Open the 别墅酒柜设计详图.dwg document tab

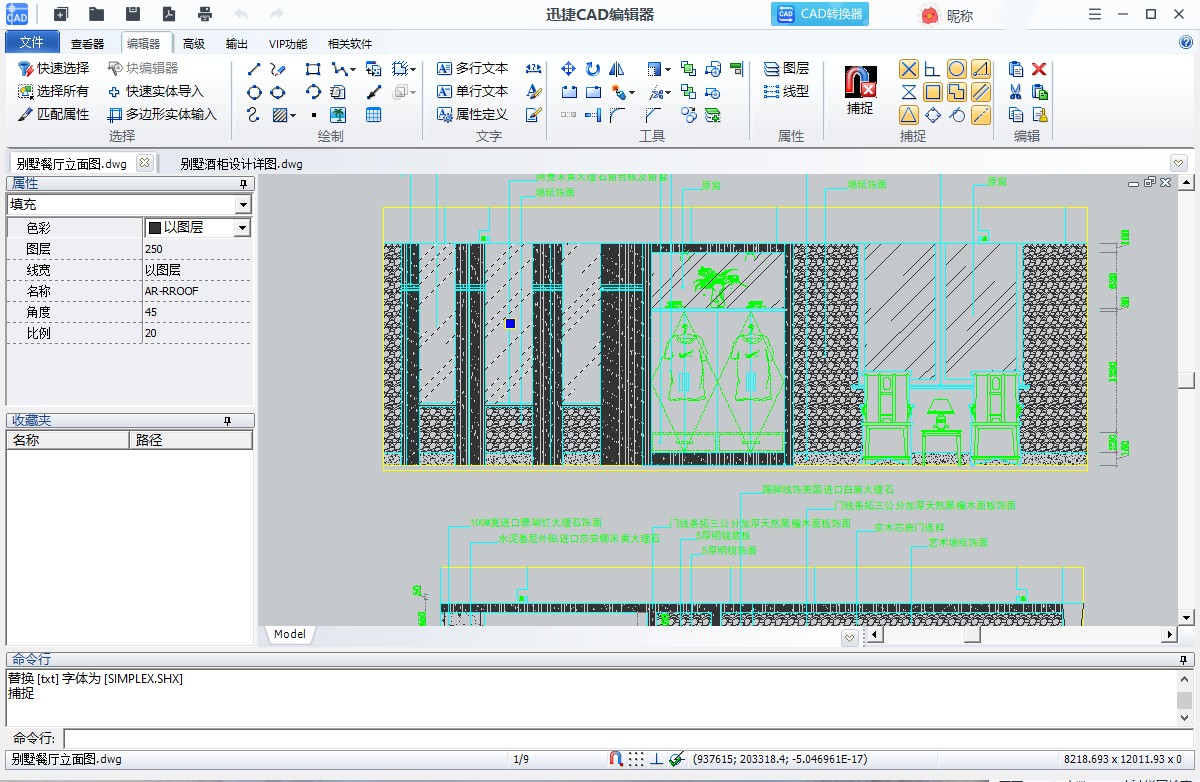point(241,164)
